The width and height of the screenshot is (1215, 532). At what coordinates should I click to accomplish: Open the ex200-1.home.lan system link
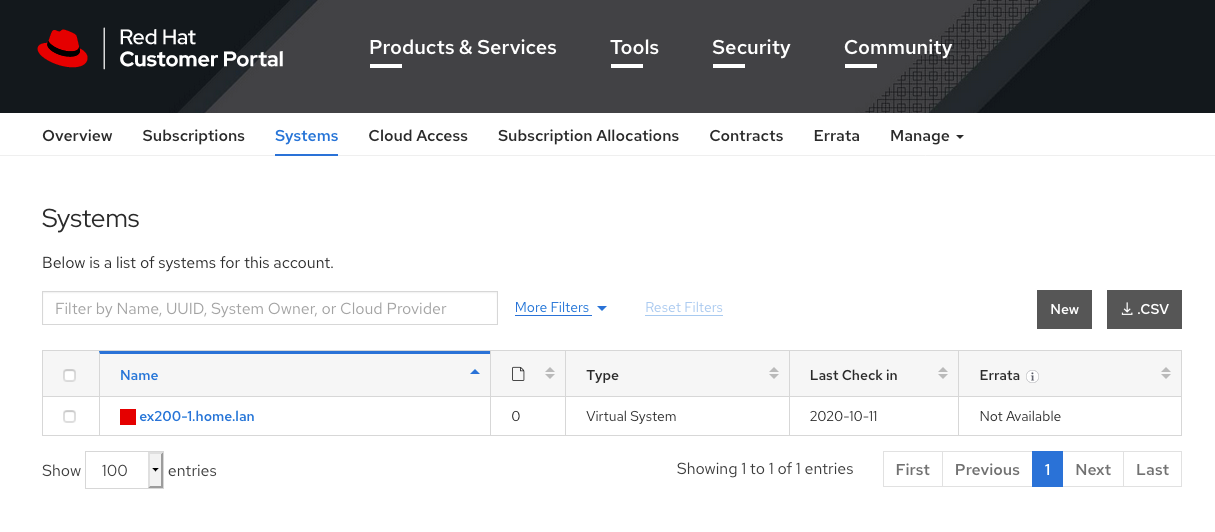tap(197, 416)
